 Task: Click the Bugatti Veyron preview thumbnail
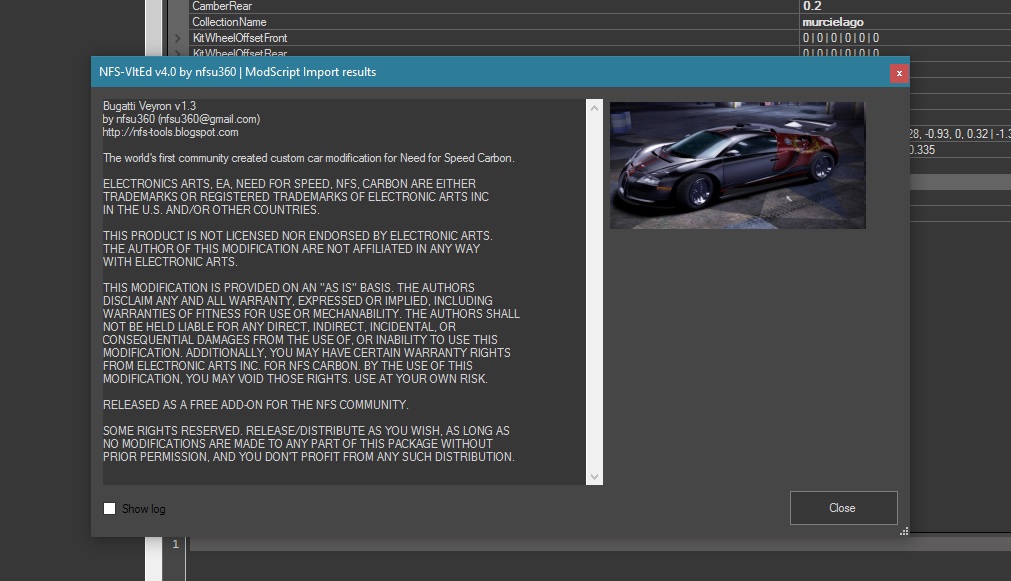pos(737,164)
